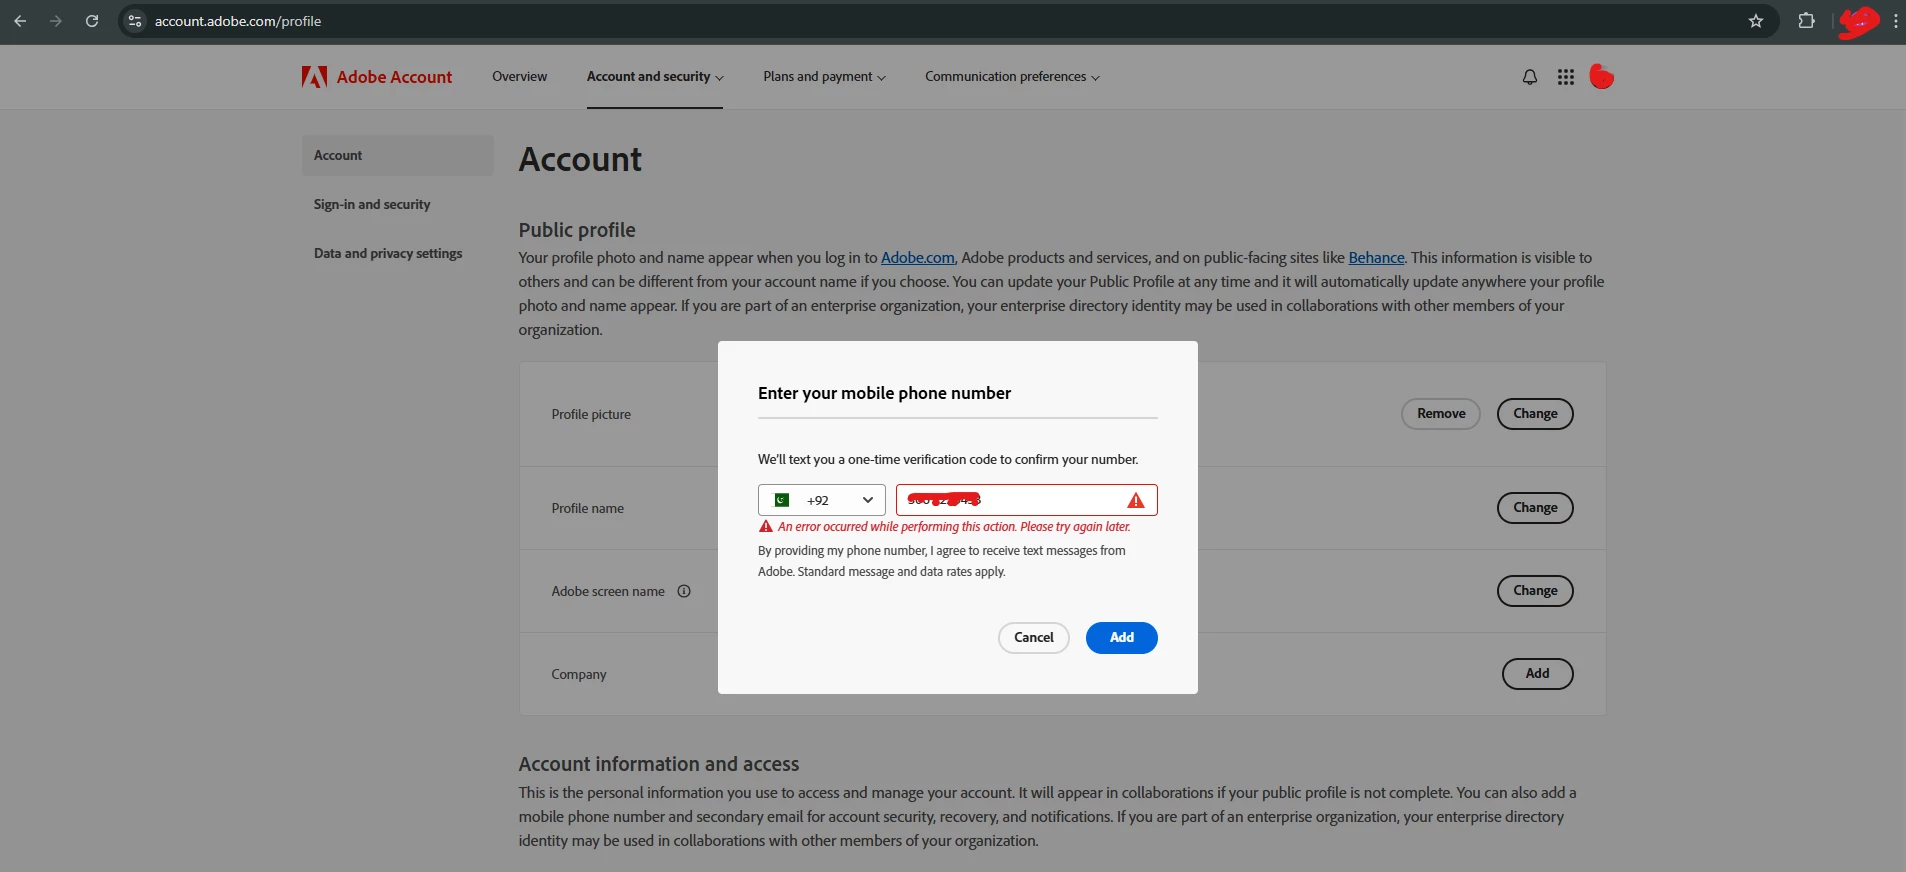Open site information icon in address bar
1906x872 pixels.
(x=135, y=21)
